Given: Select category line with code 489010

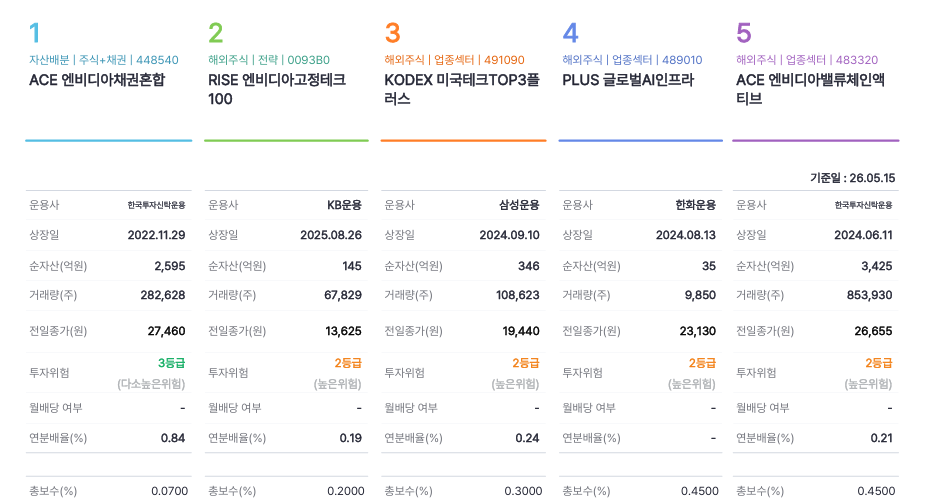Looking at the screenshot, I should point(632,60).
